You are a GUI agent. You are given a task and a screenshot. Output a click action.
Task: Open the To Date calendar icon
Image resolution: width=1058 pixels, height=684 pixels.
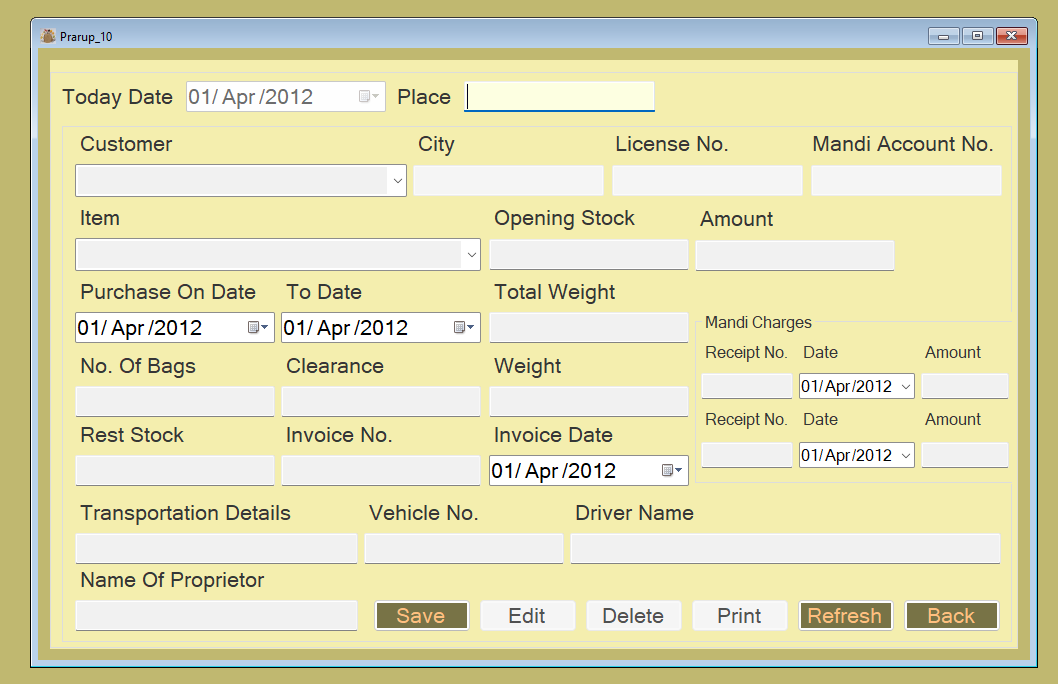[x=464, y=327]
